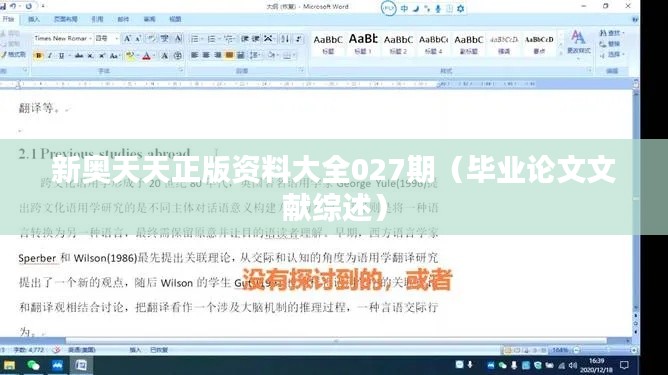Open WeChat from the taskbar
The height and width of the screenshot is (375, 668).
click(33, 365)
